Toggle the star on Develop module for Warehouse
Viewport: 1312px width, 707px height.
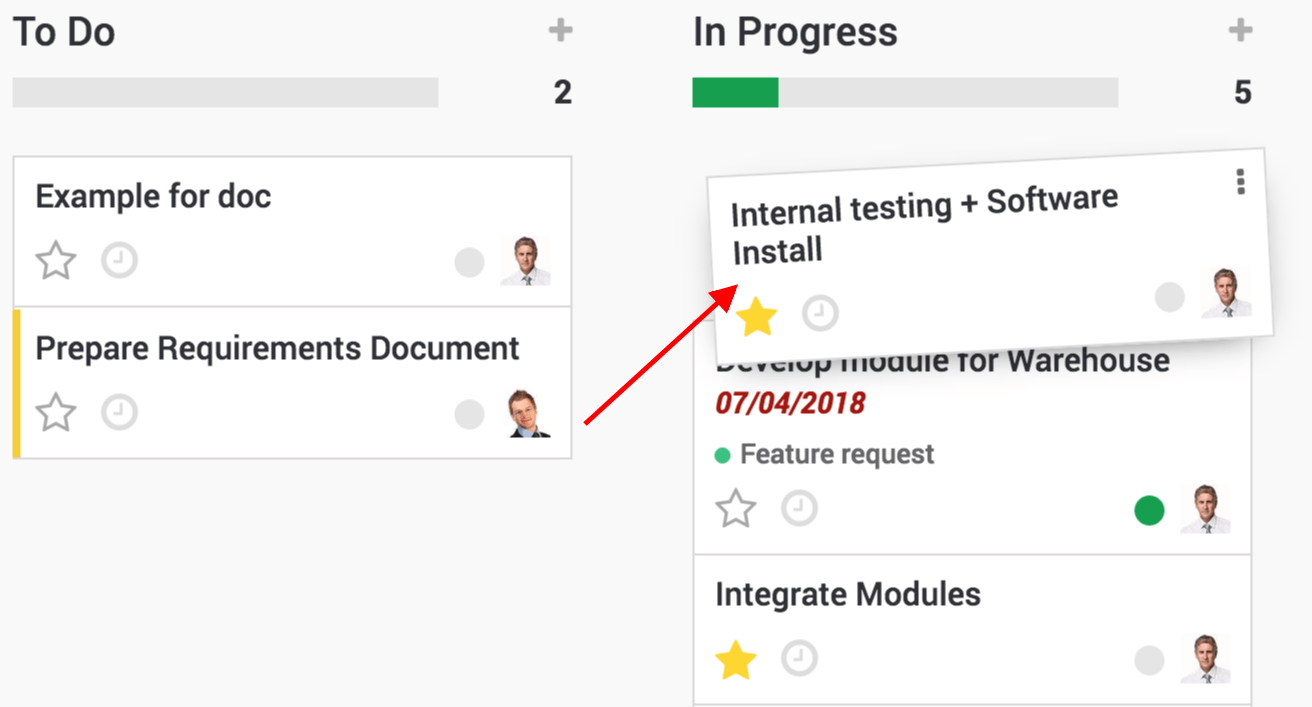[735, 507]
